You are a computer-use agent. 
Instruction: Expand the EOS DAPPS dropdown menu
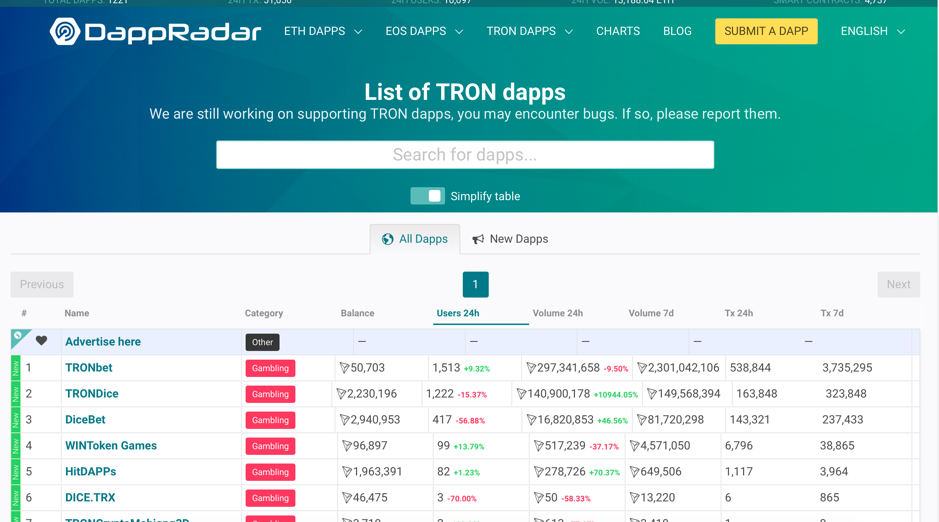click(424, 31)
